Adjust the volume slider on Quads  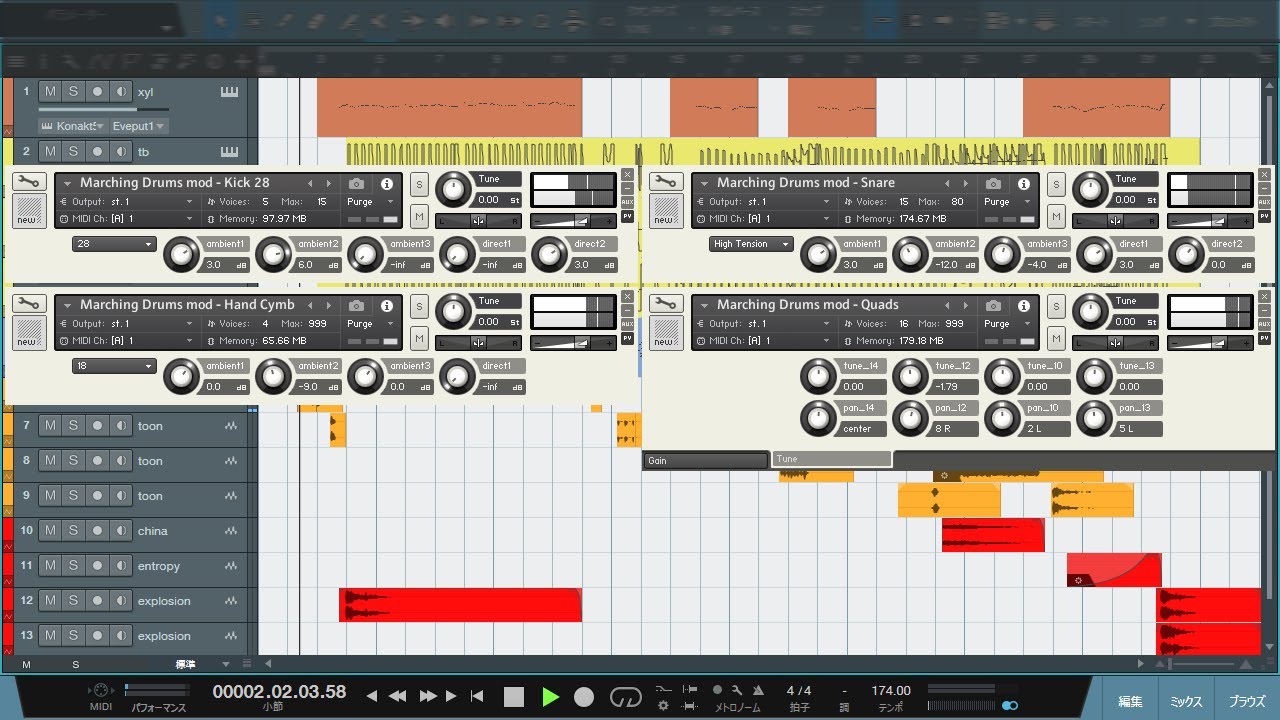[1211, 343]
